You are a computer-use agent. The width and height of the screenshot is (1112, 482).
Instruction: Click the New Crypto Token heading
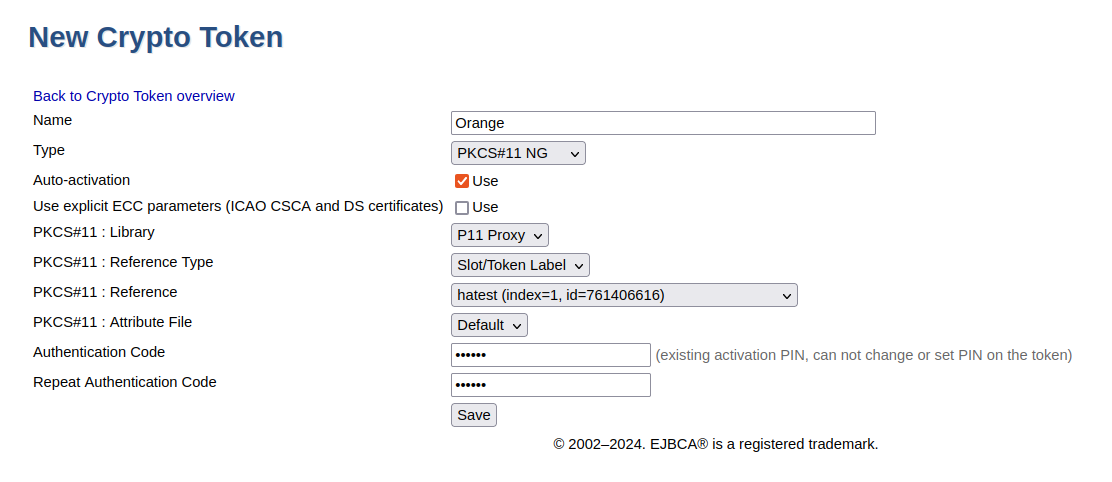(x=156, y=37)
